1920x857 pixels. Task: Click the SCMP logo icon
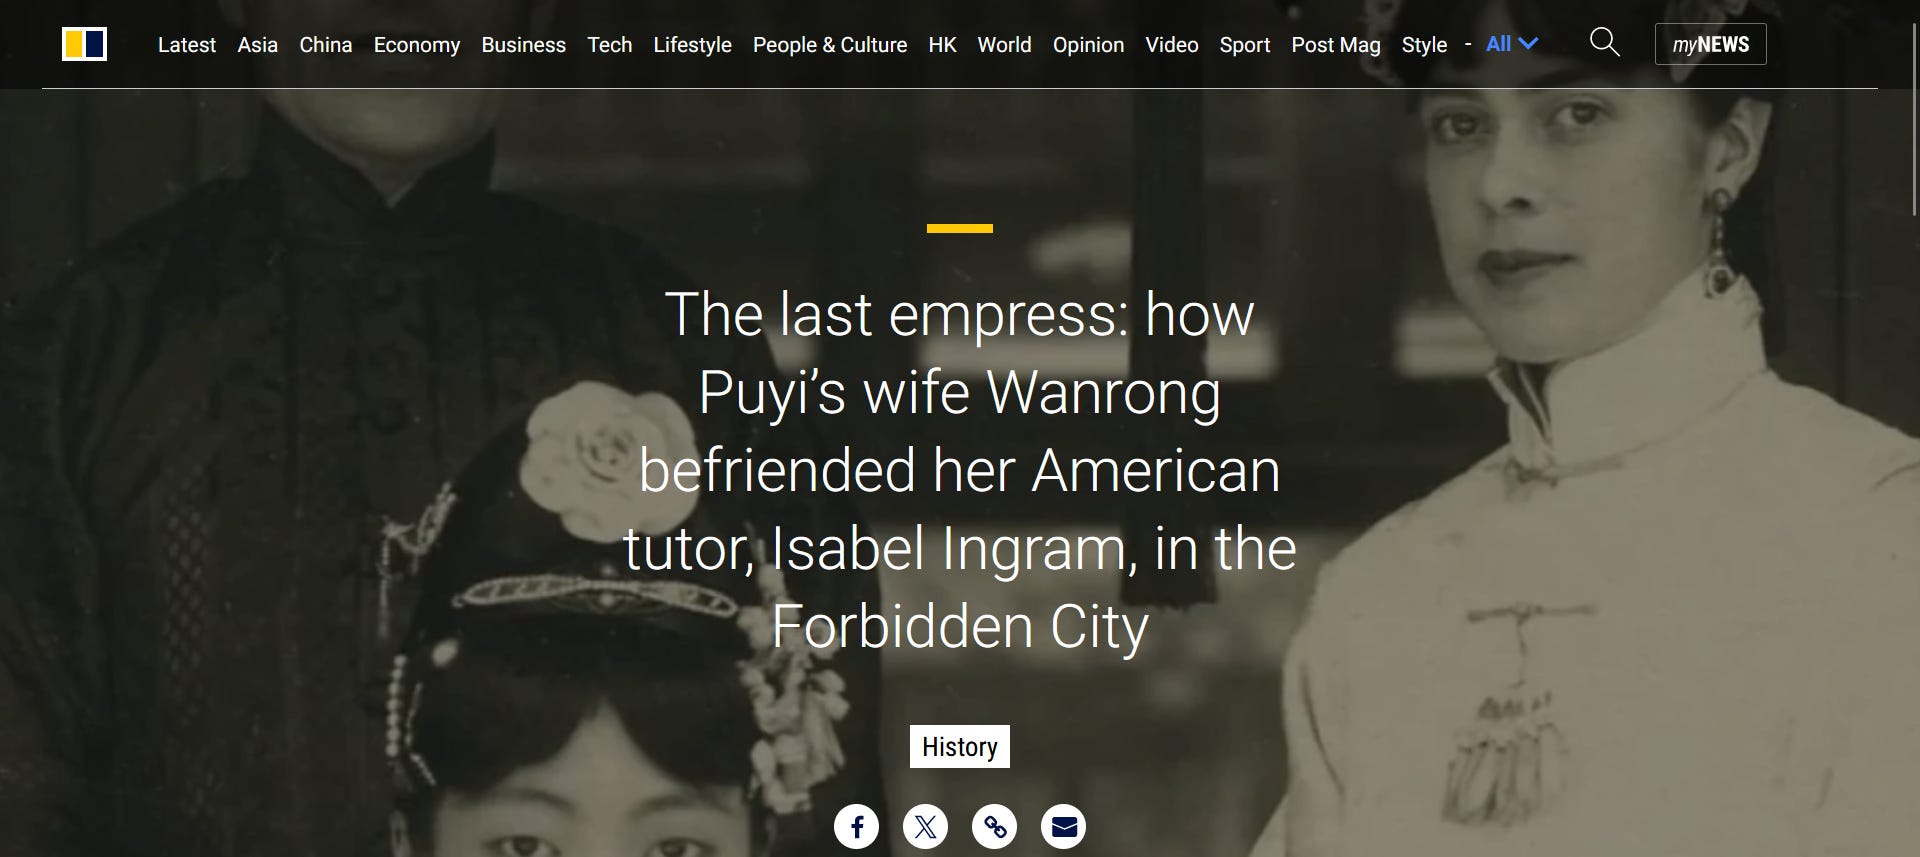[x=84, y=44]
